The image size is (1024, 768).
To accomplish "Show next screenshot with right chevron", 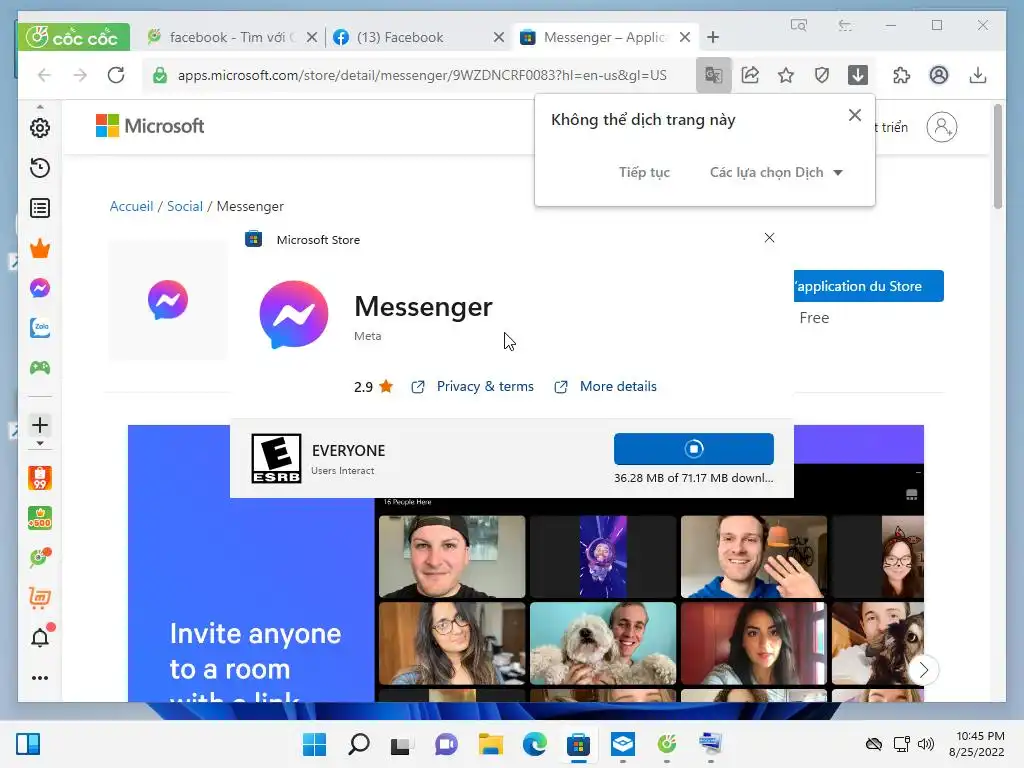I will [x=923, y=669].
